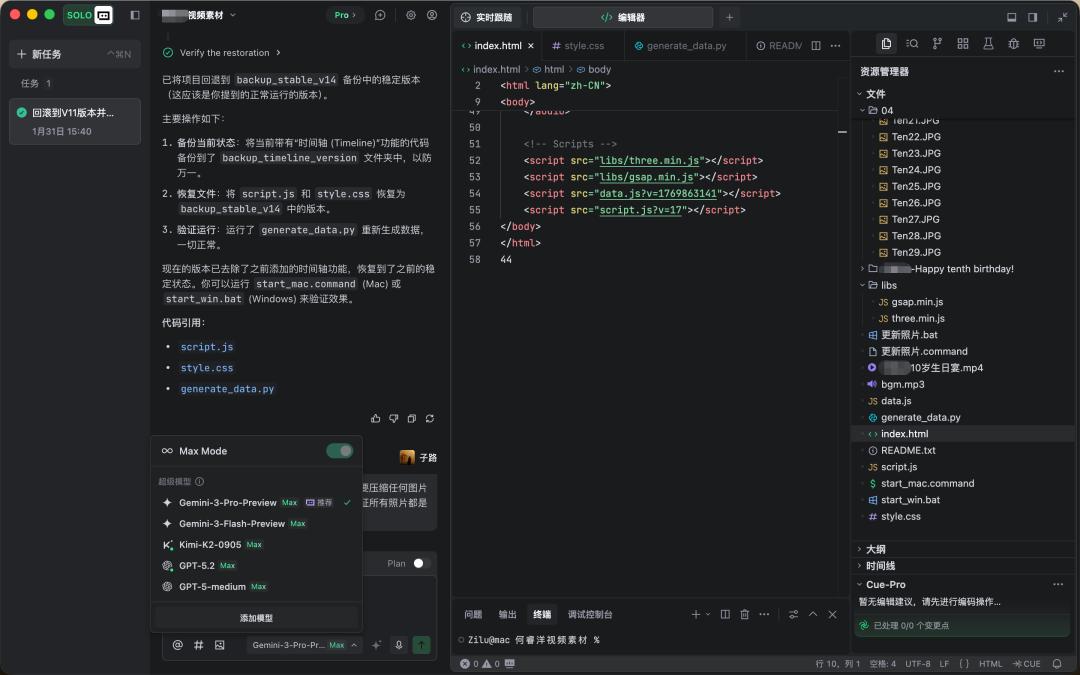This screenshot has width=1080, height=675.
Task: Expand the 大纲 outline section
Action: tap(875, 549)
